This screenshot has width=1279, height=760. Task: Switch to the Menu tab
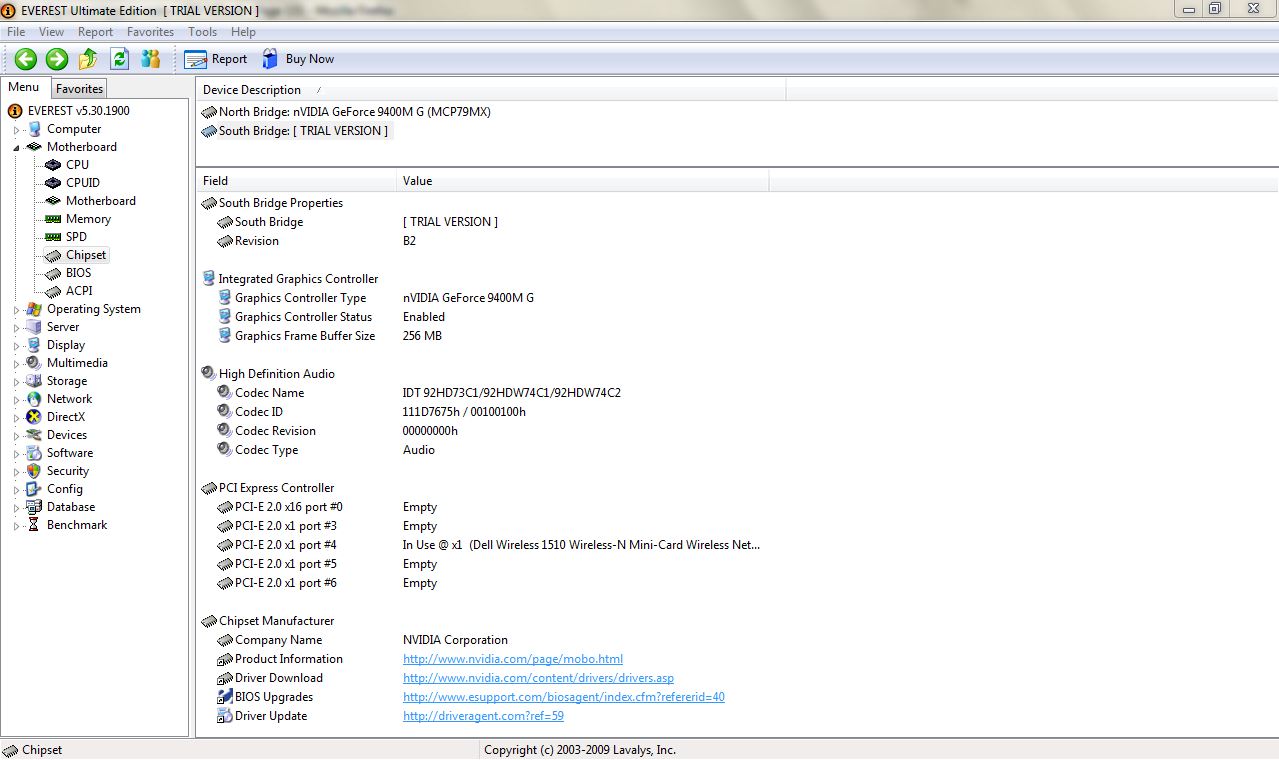point(24,87)
